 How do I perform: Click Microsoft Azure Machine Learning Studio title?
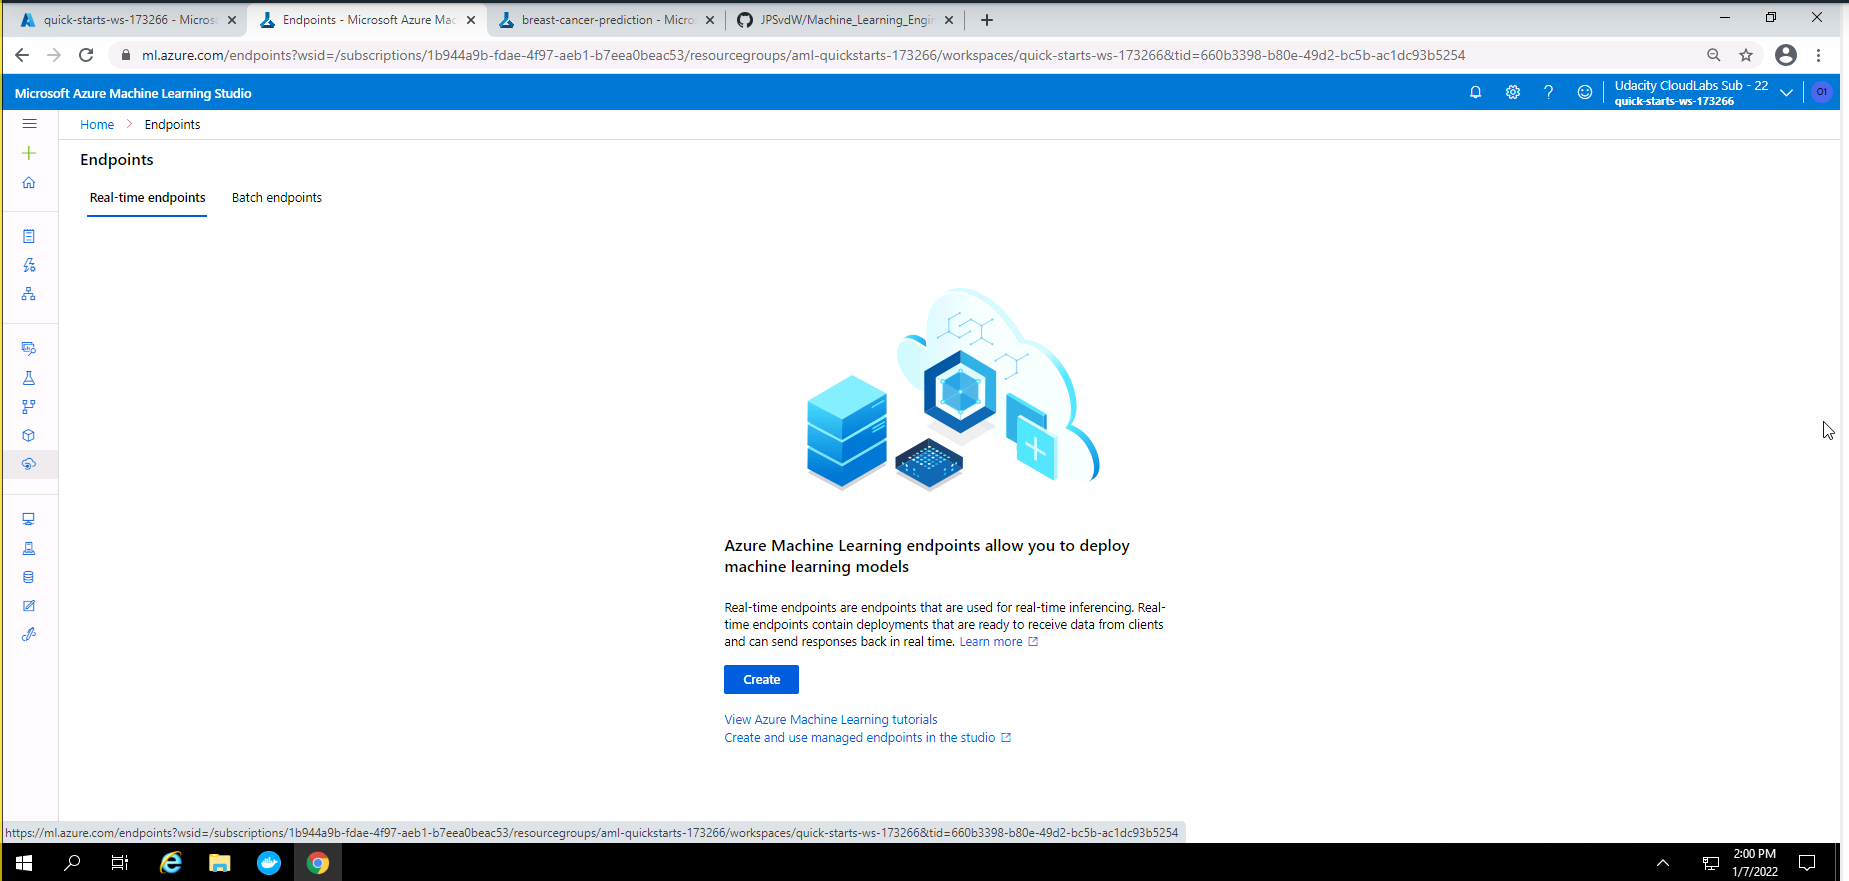tap(133, 93)
